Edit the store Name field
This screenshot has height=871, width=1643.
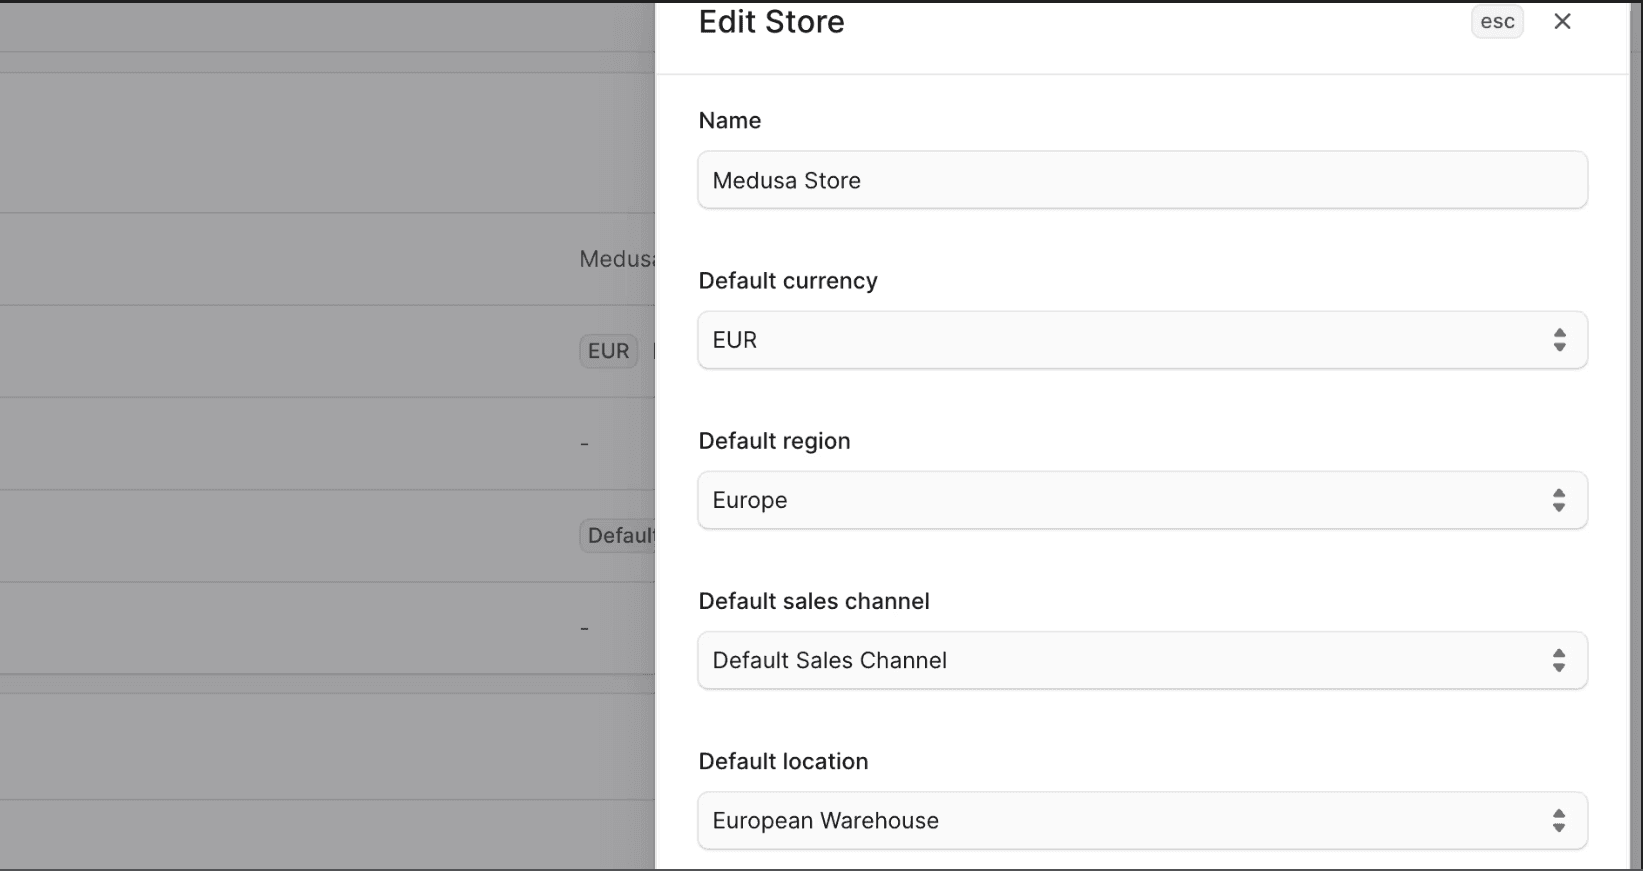coord(1142,180)
